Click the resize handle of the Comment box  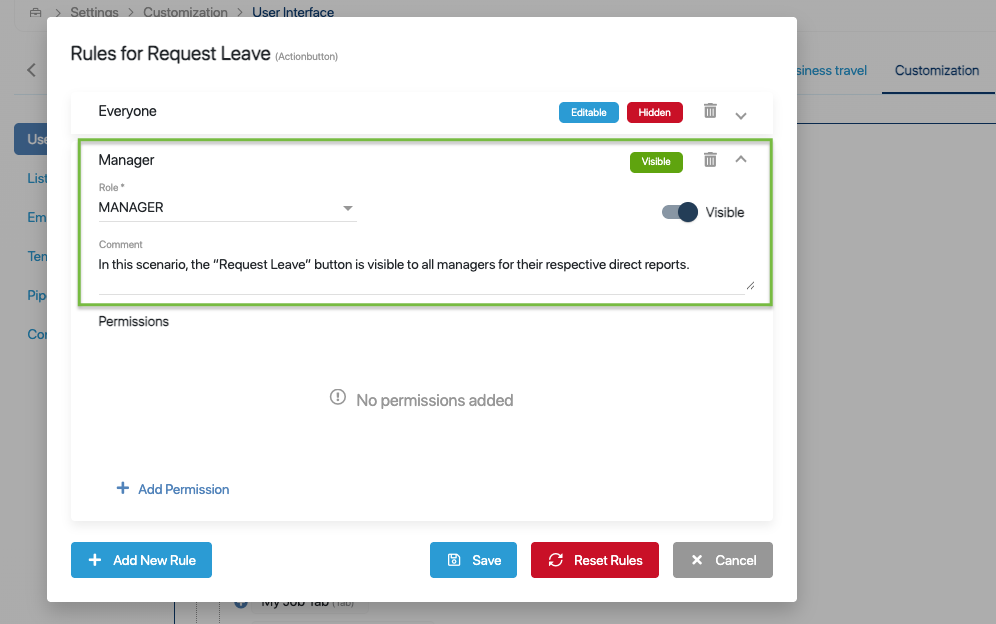(750, 285)
